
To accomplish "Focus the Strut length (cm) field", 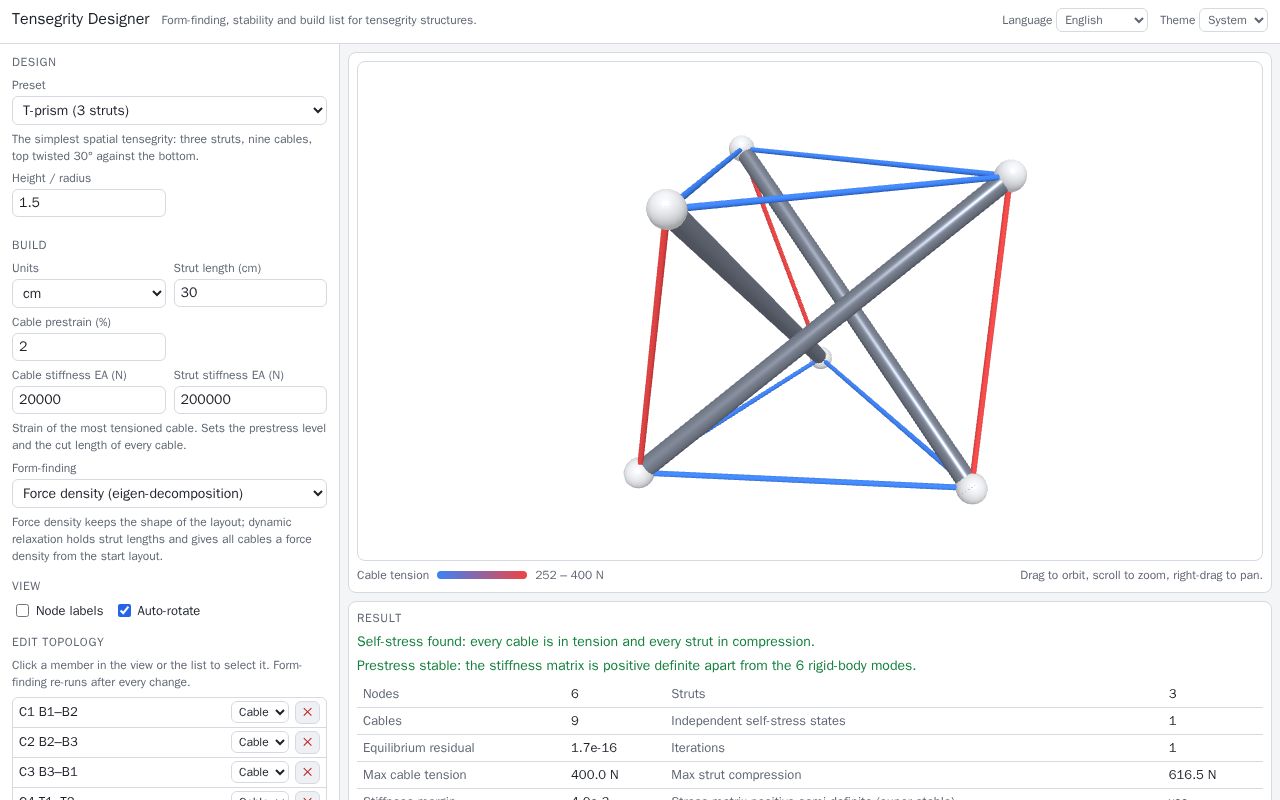I will 250,293.
